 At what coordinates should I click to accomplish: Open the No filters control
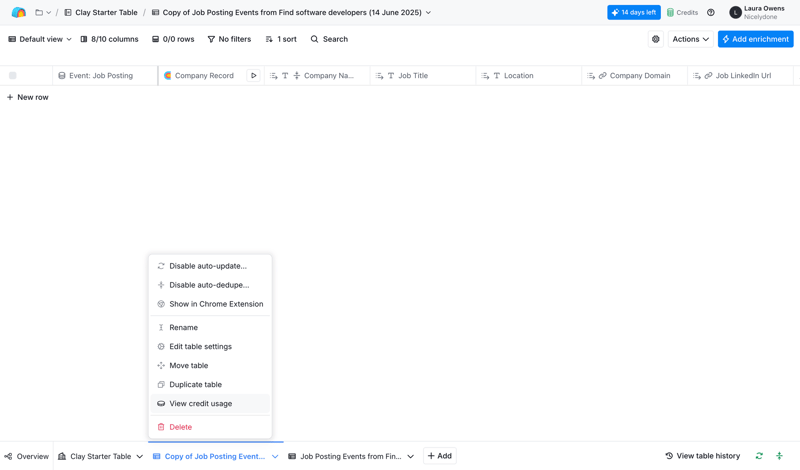coord(229,39)
